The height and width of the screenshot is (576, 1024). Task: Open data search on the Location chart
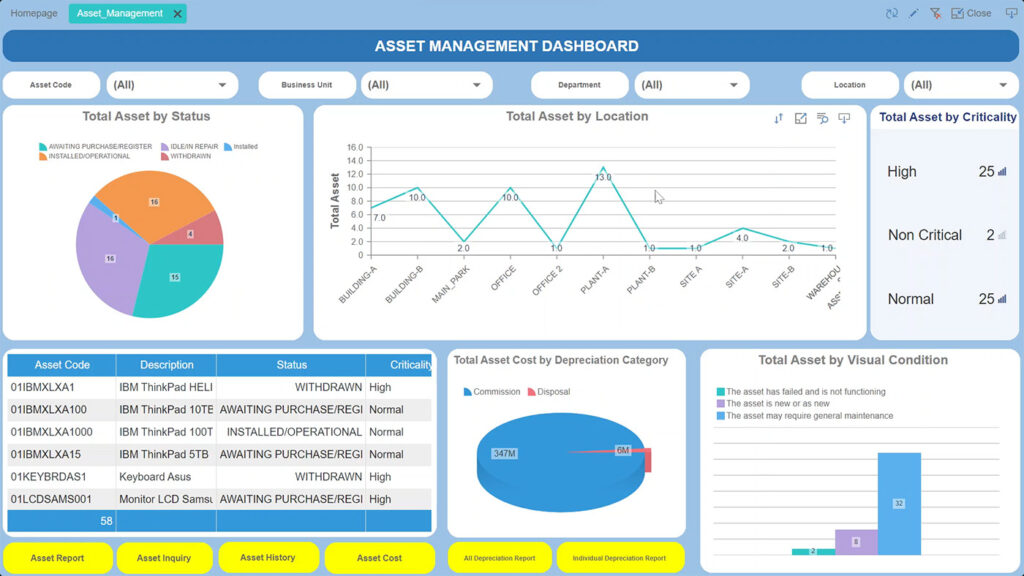click(822, 118)
